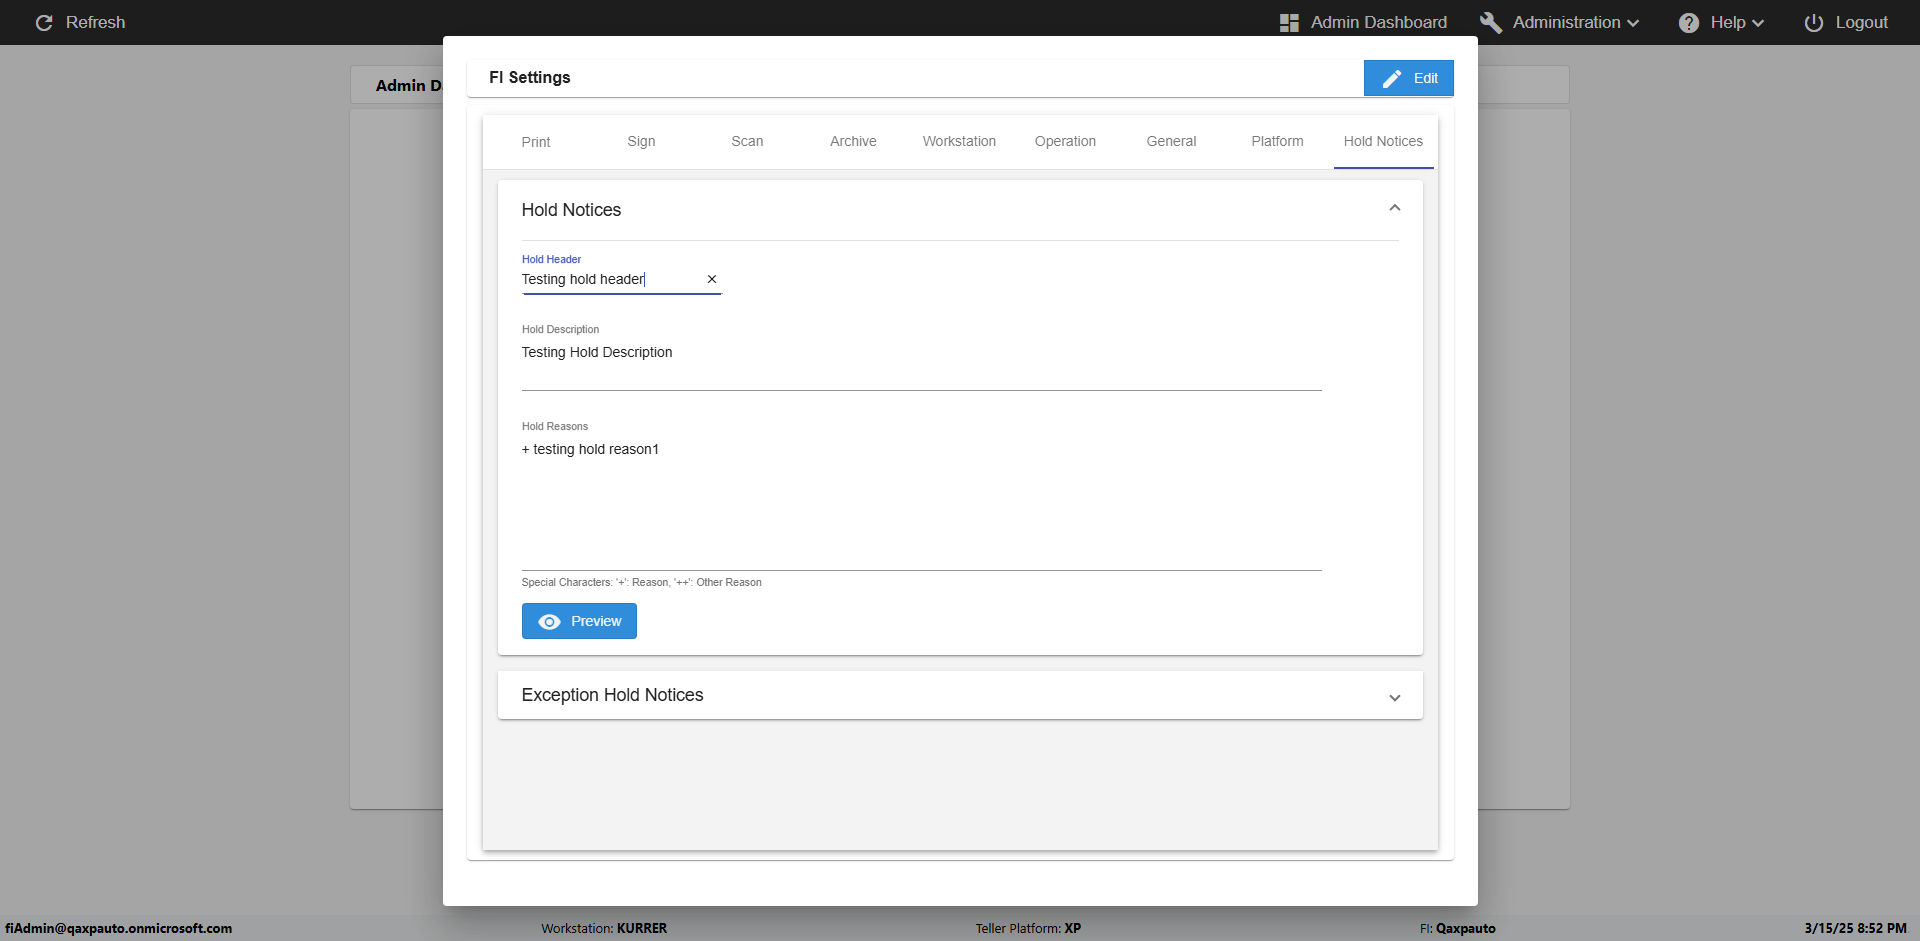Click the pencil icon on Edit button

click(1392, 79)
